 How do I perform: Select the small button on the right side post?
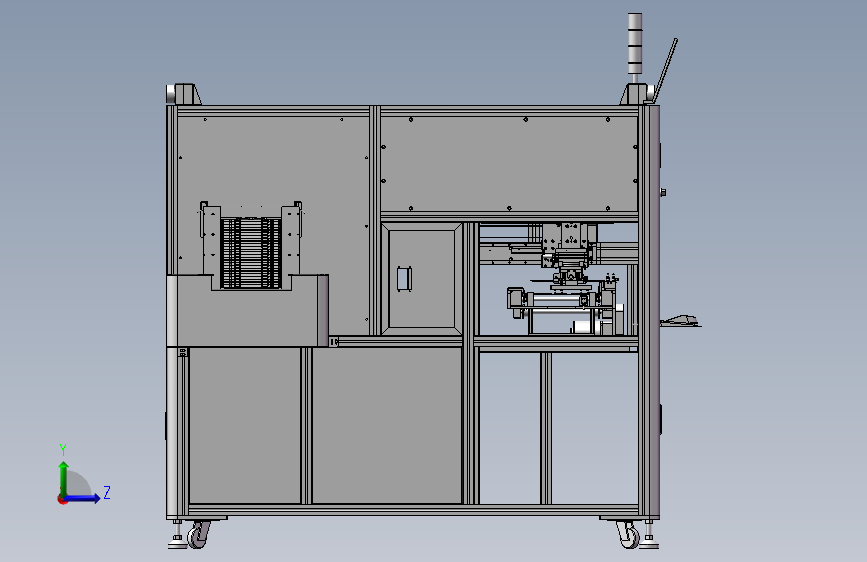pyautogui.click(x=663, y=192)
